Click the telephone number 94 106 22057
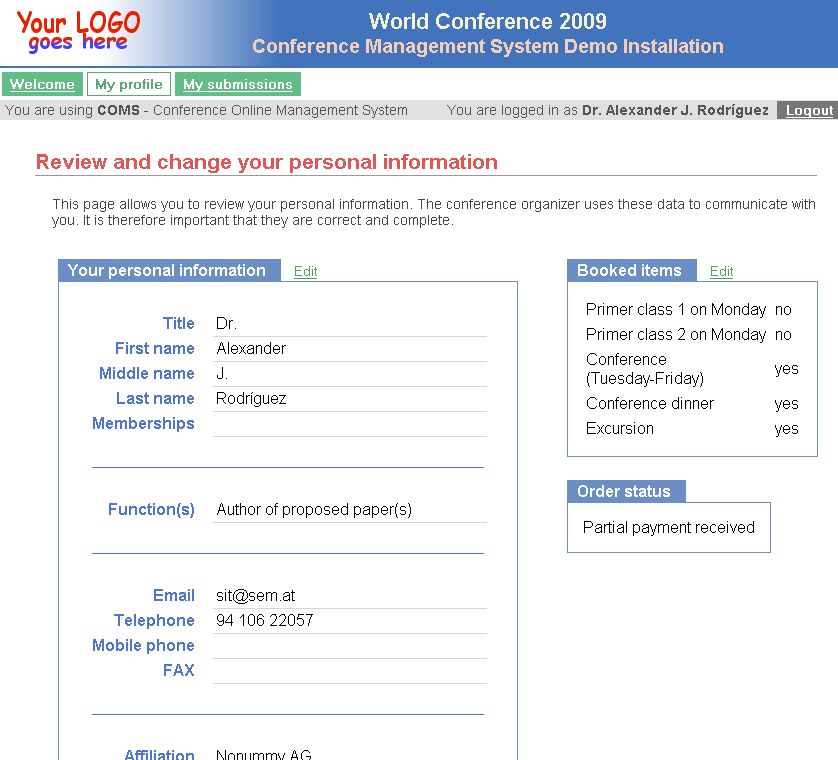Screen dimensions: 838x760 (265, 621)
